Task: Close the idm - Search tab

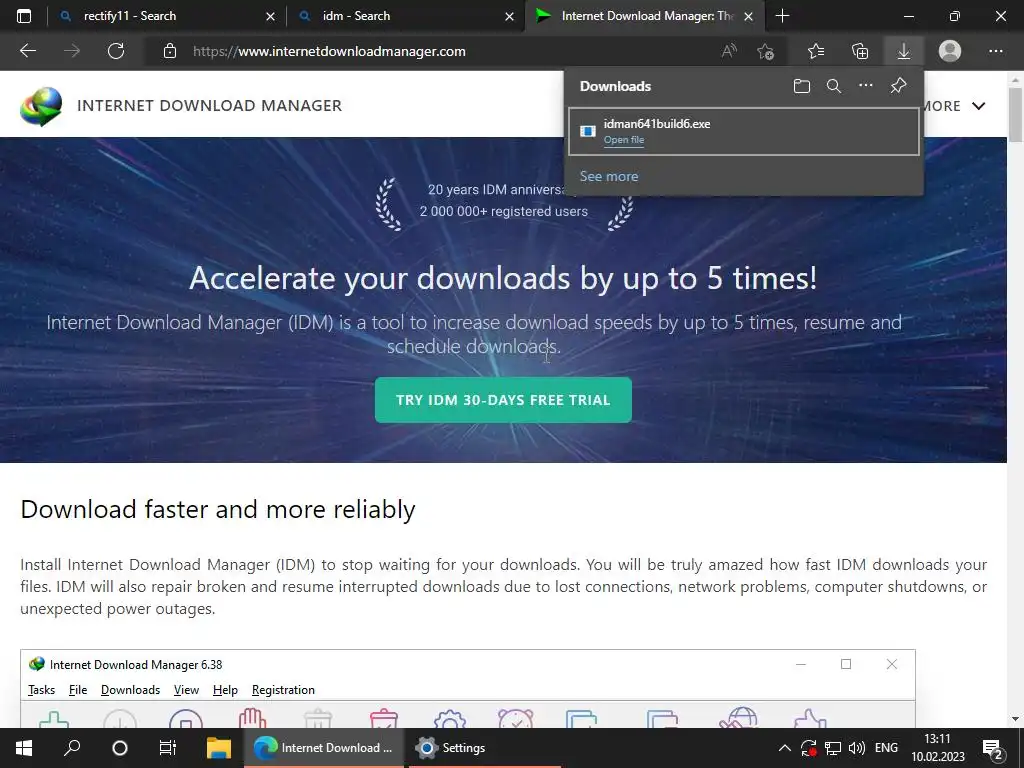Action: (509, 16)
